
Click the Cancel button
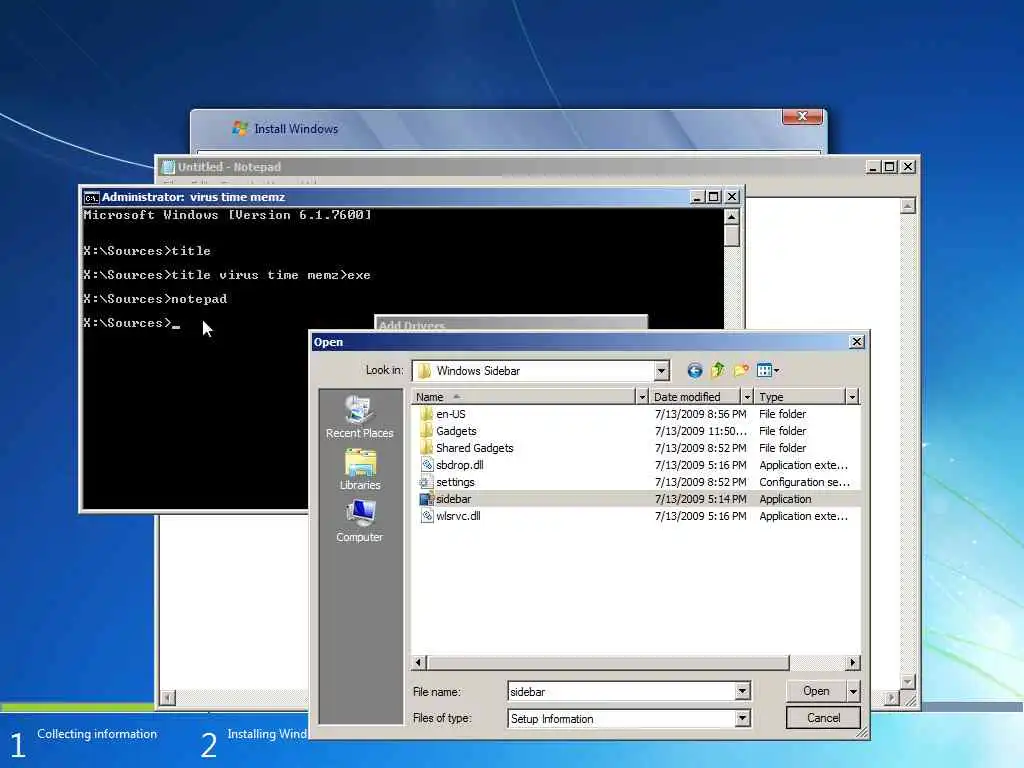click(823, 718)
